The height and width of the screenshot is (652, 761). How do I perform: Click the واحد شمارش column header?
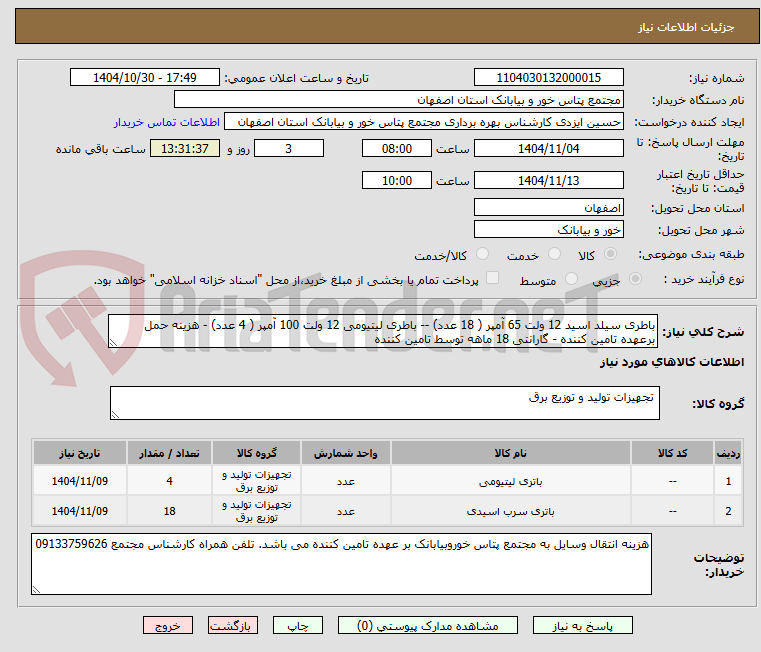(x=346, y=453)
